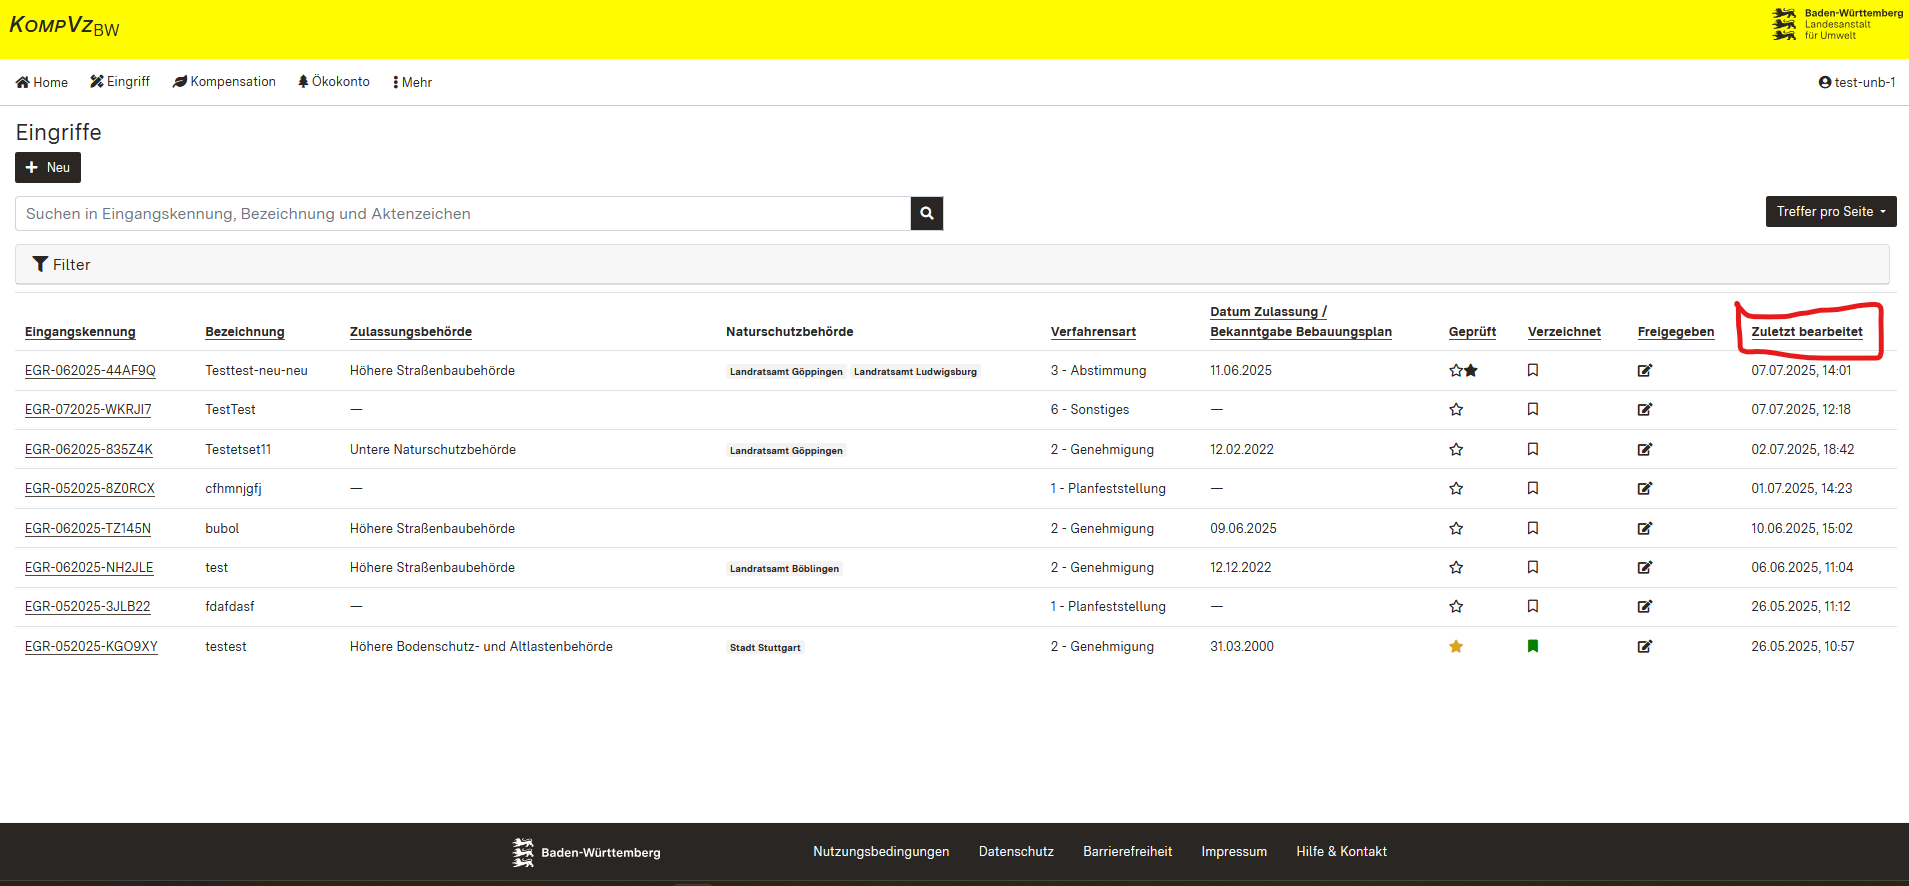Open the Mehr menu

pos(412,82)
